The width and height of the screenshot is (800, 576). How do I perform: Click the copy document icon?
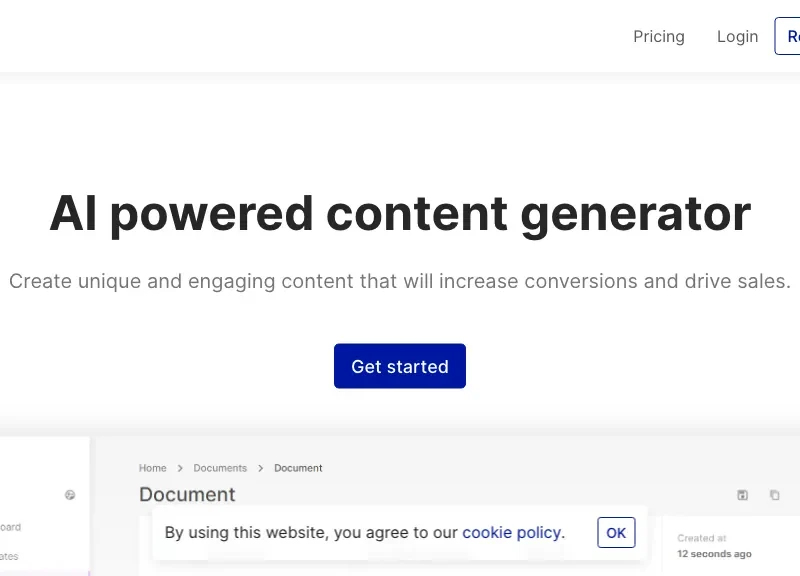tap(774, 495)
